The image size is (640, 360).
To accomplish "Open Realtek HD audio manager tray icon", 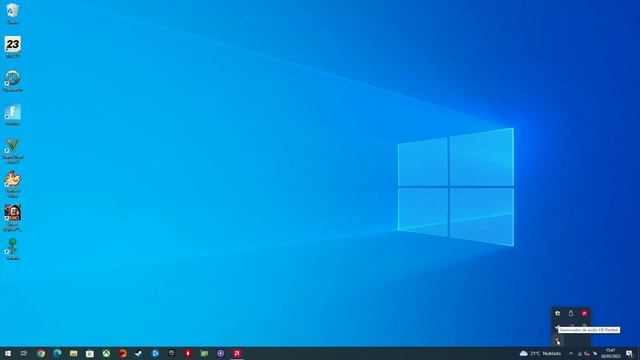I will click(558, 340).
